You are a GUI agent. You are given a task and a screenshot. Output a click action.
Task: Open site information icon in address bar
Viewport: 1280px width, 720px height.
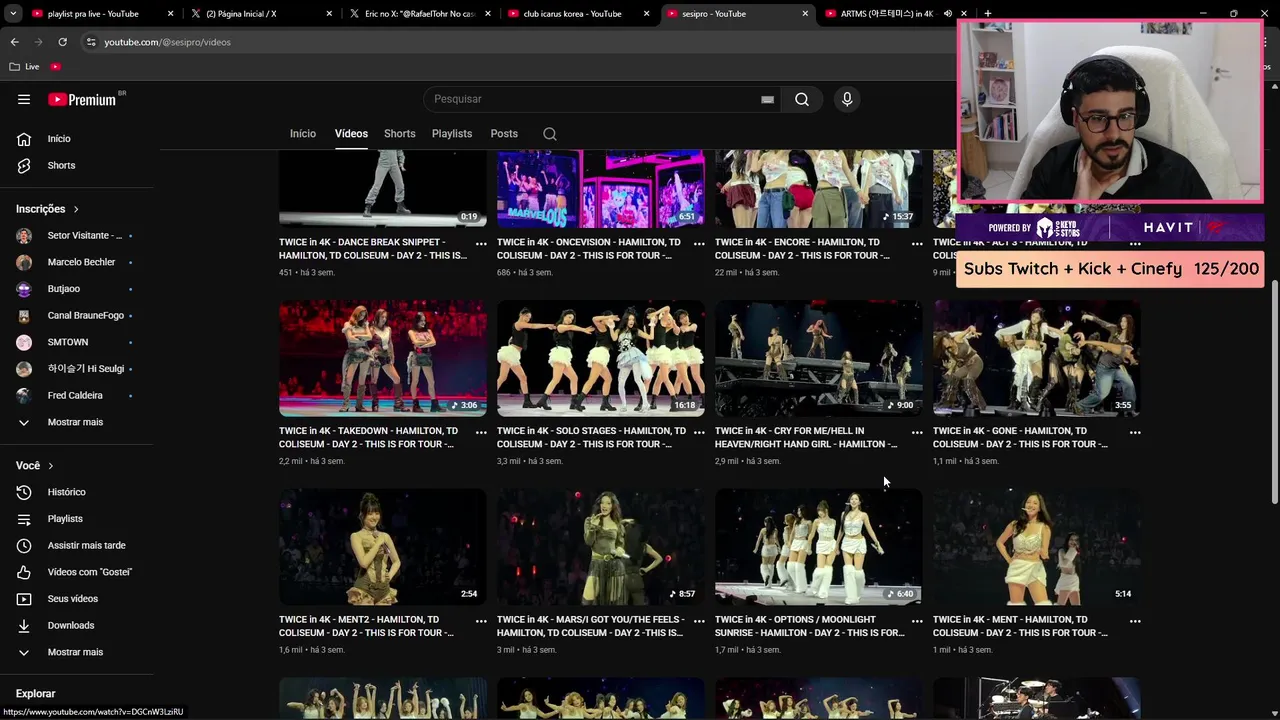point(91,42)
